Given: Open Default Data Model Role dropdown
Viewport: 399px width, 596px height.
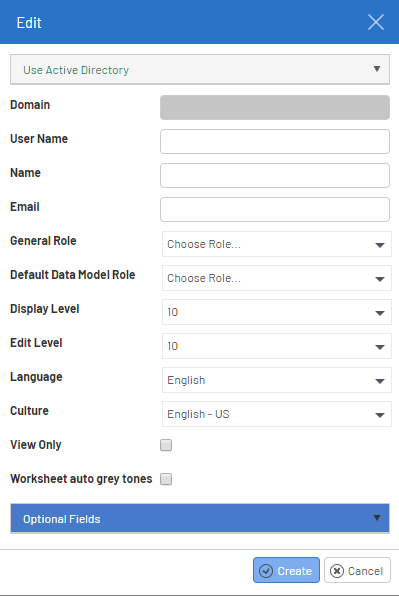Looking at the screenshot, I should 277,278.
